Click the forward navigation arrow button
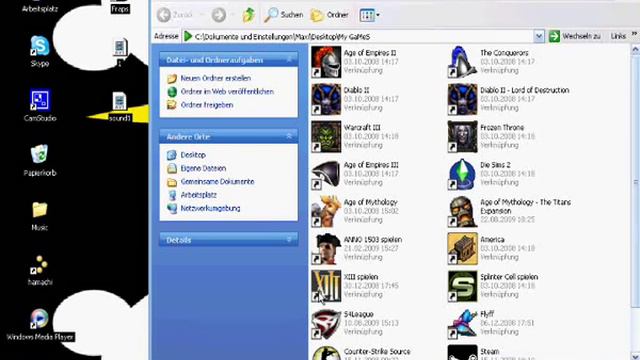640x360 pixels. [219, 15]
